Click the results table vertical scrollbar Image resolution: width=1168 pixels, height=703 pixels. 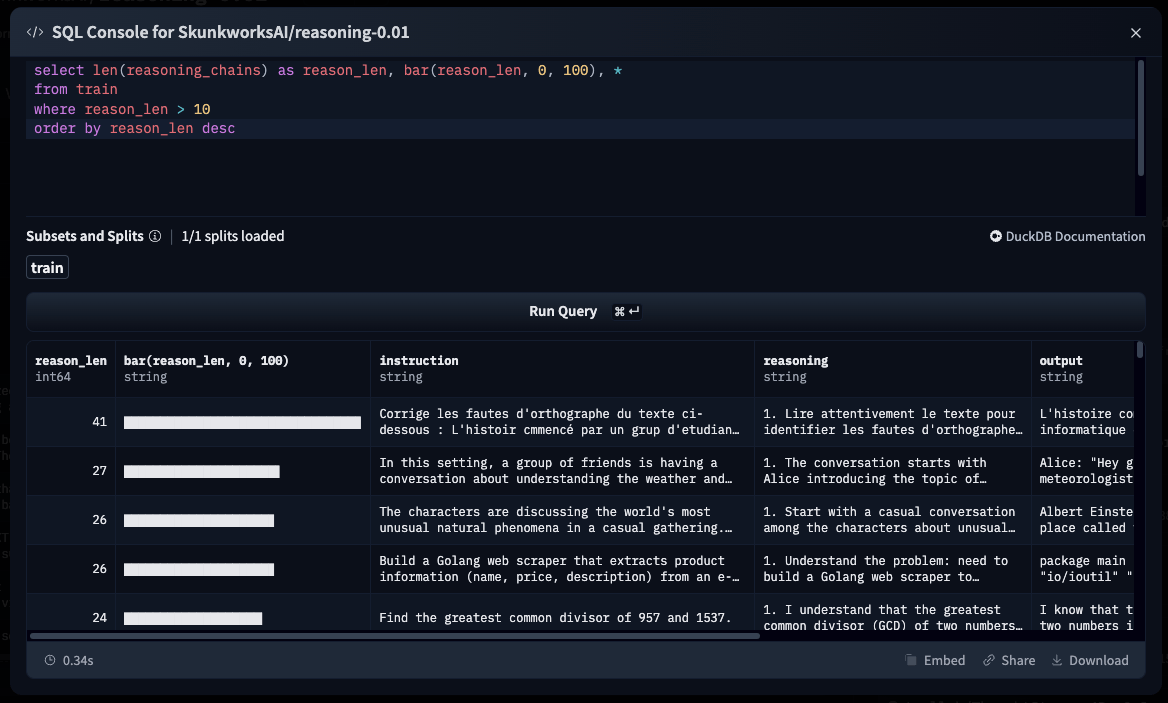(x=1140, y=350)
